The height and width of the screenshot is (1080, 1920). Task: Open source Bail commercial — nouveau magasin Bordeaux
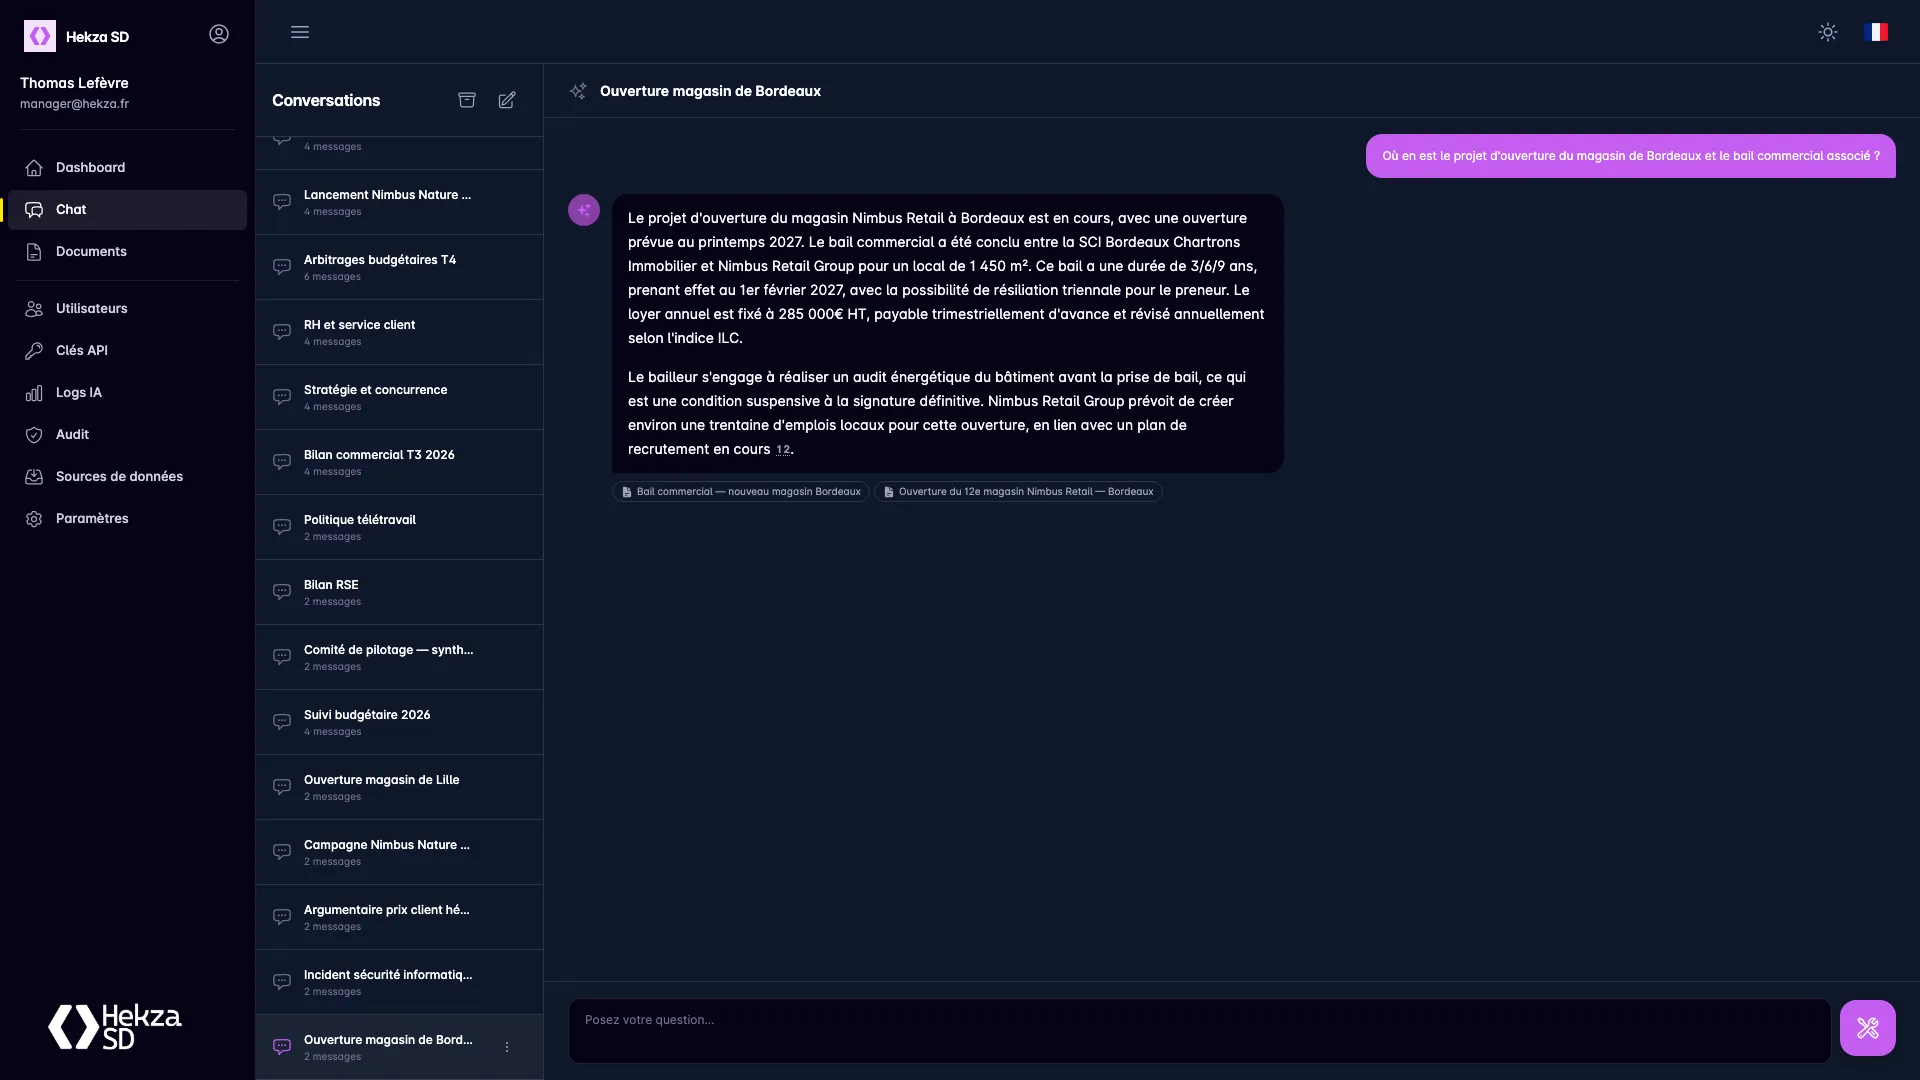[741, 492]
